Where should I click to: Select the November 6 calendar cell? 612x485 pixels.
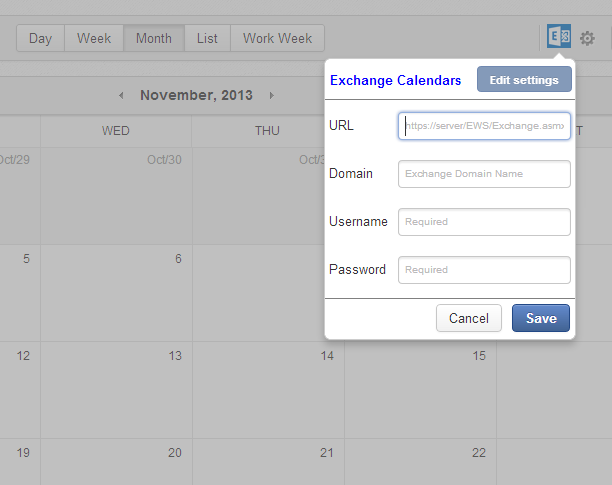[x=116, y=293]
